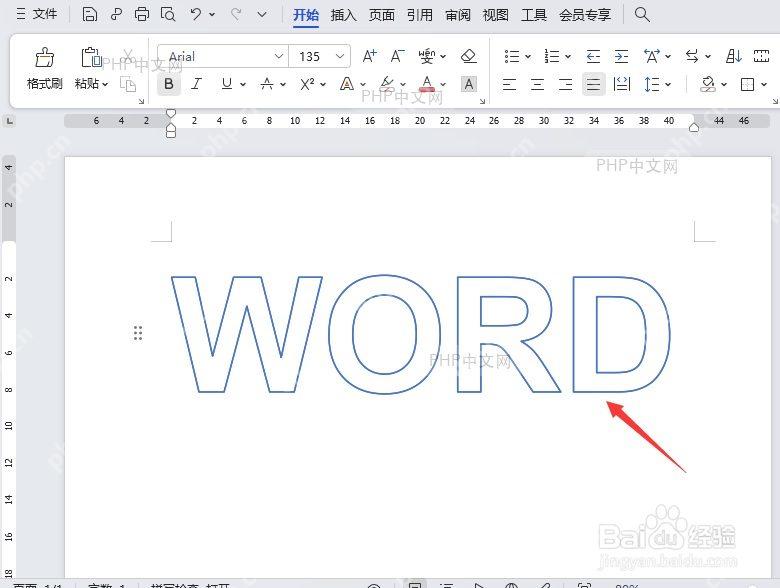Click the Chinese layout A icon
Screen dimensions: 780x588
pos(652,56)
